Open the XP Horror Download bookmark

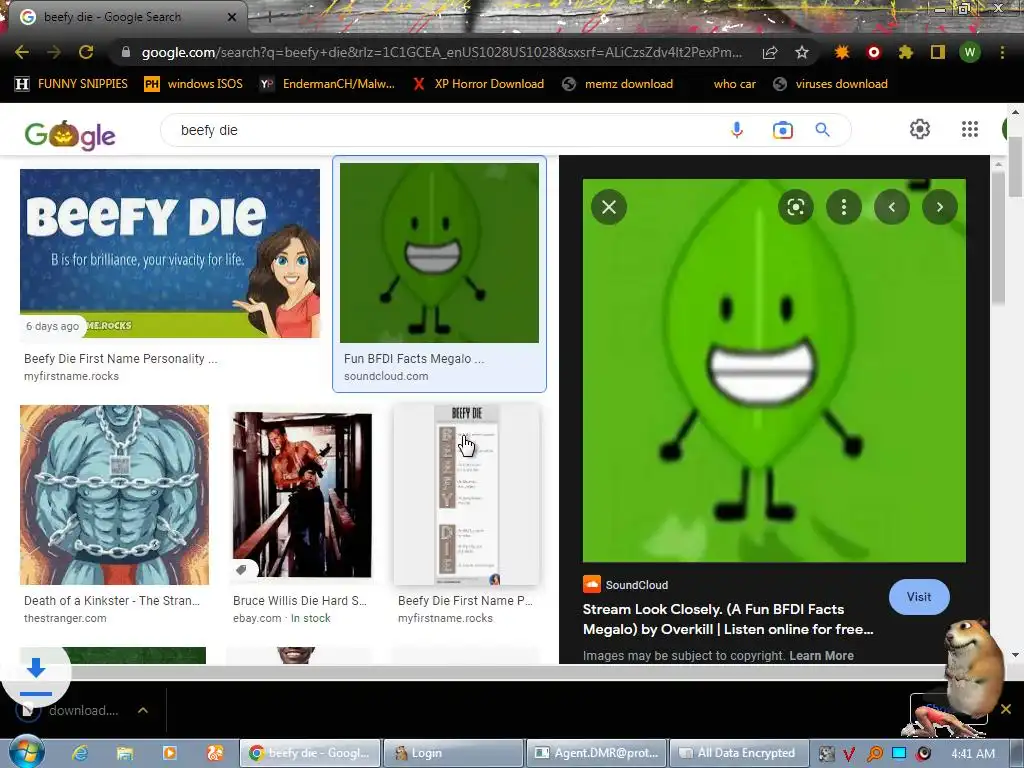478,84
